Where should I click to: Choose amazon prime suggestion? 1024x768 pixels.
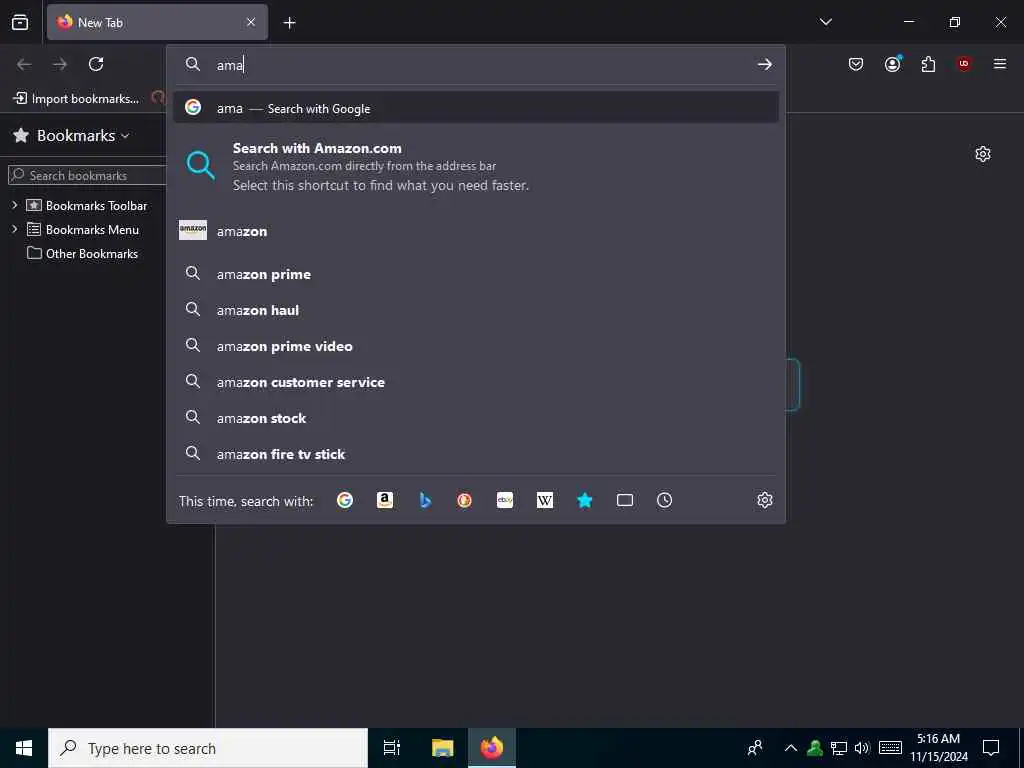pos(475,274)
